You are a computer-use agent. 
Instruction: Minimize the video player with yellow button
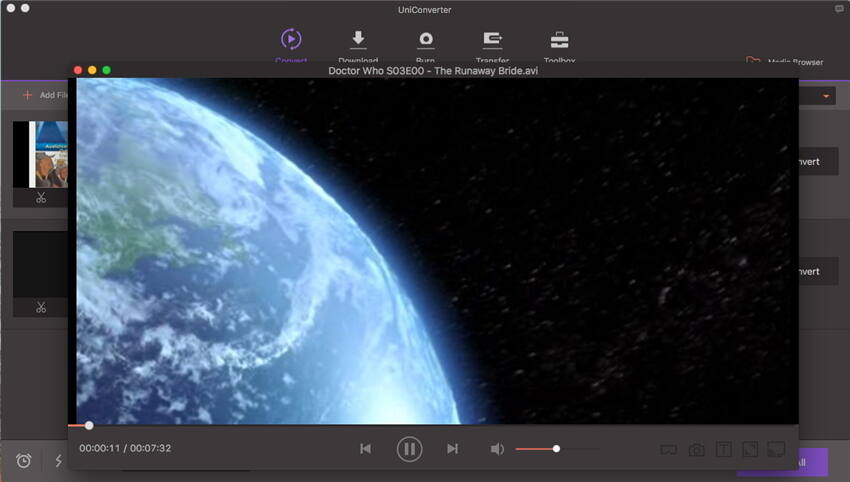92,70
